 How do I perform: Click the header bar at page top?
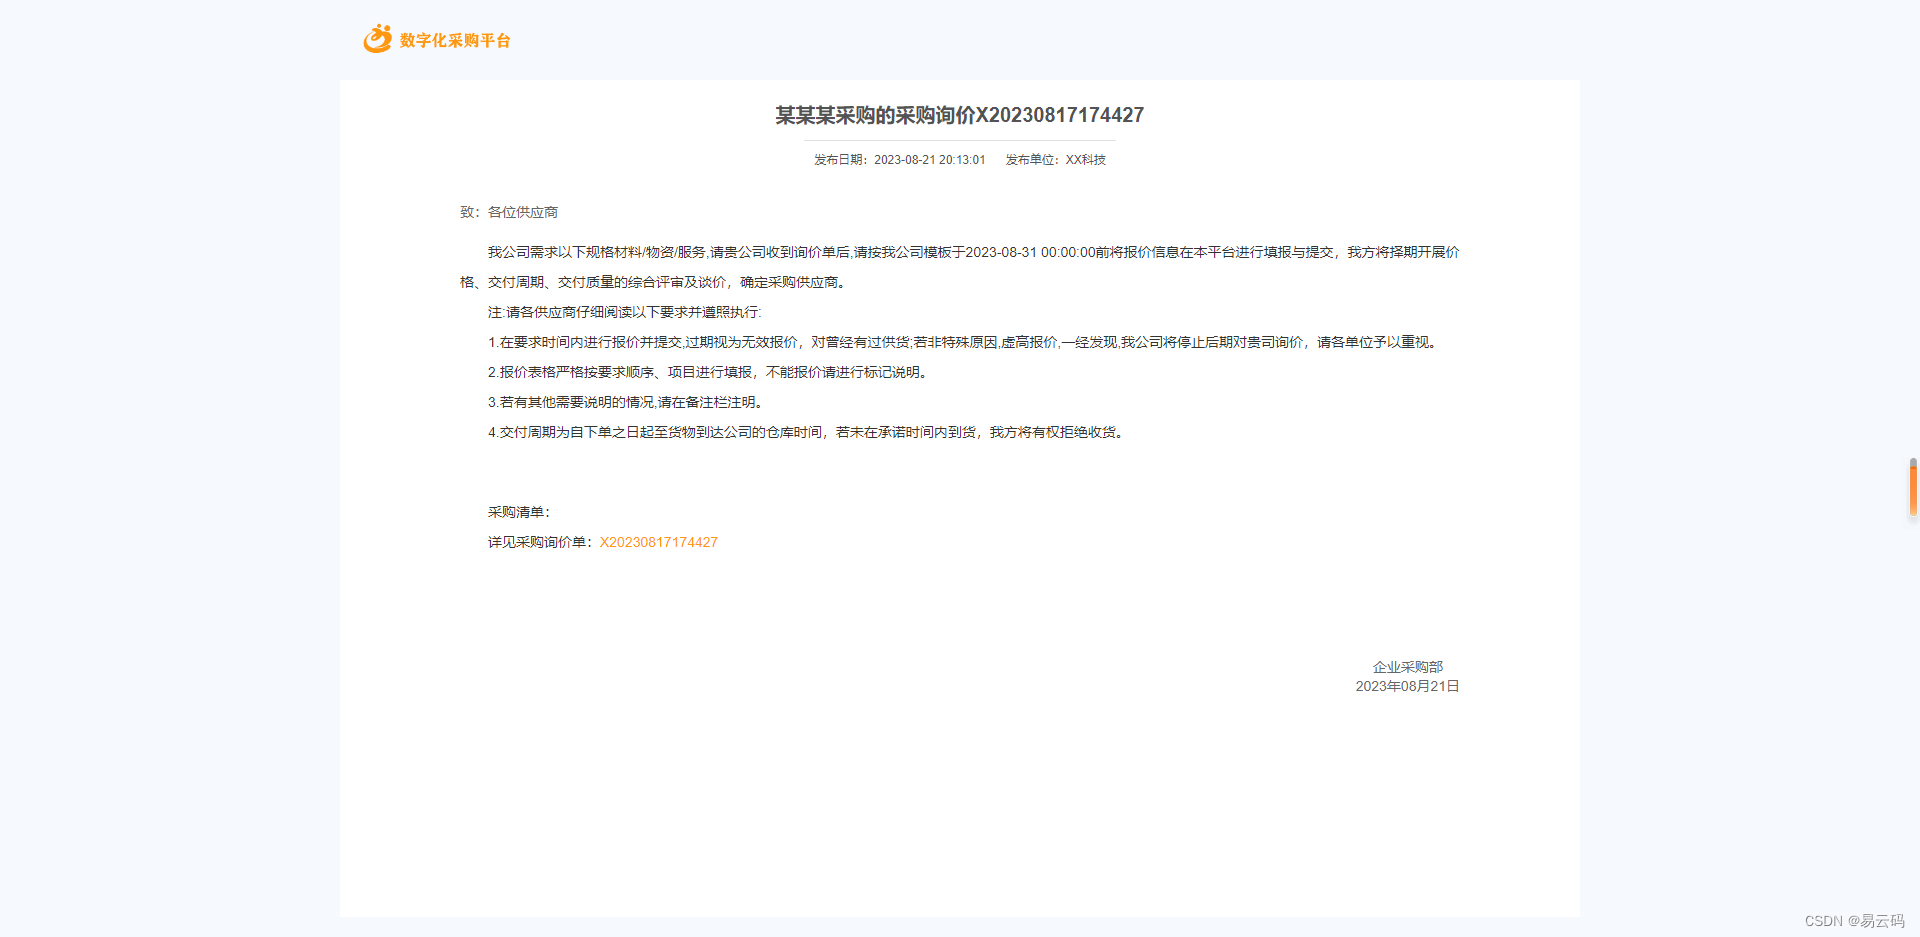click(x=960, y=40)
